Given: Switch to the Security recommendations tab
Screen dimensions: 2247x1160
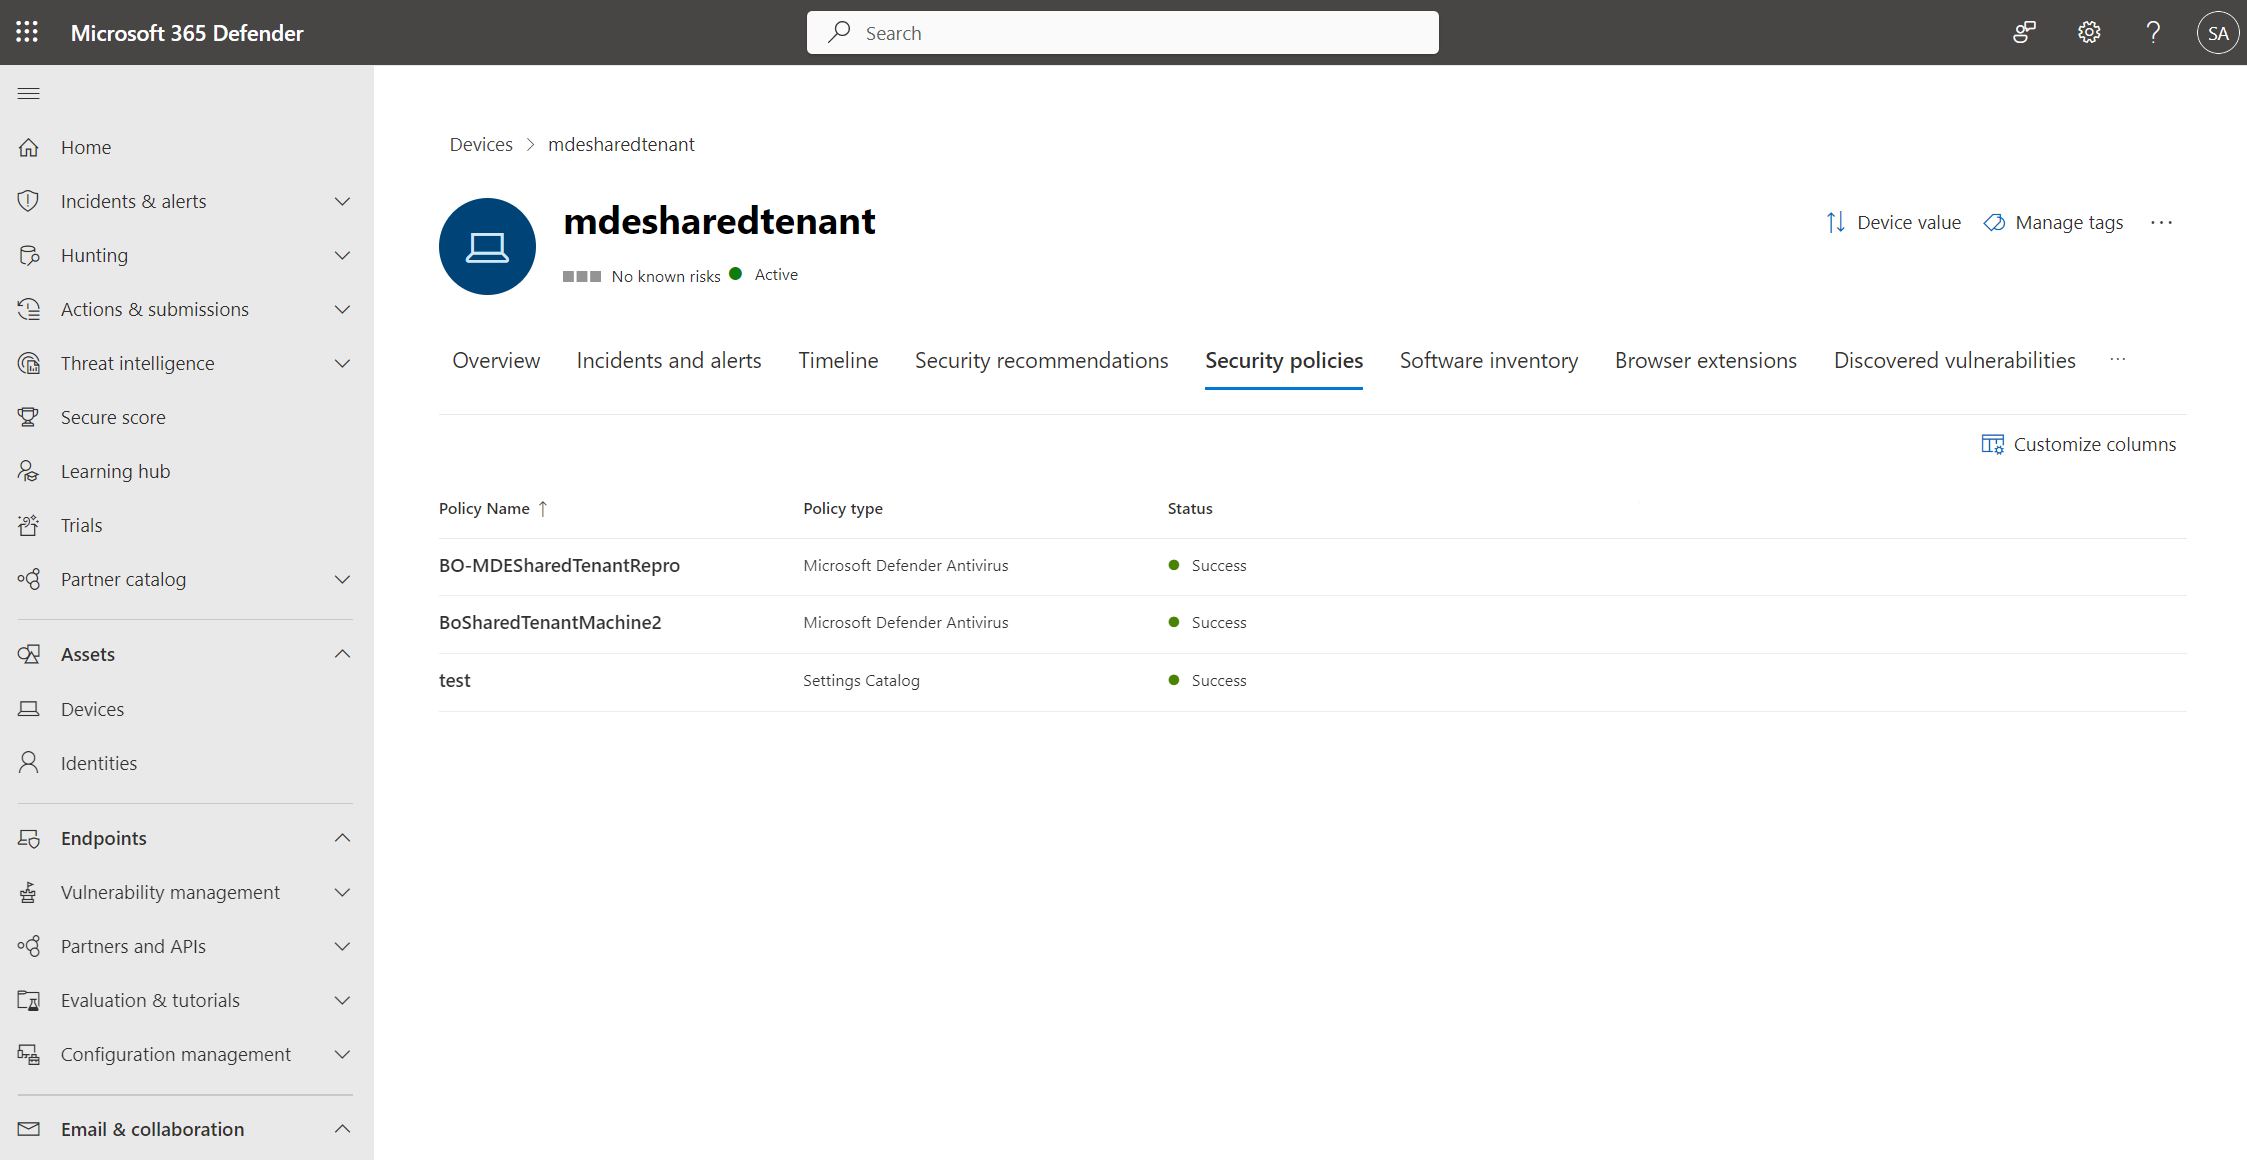Looking at the screenshot, I should [x=1041, y=360].
